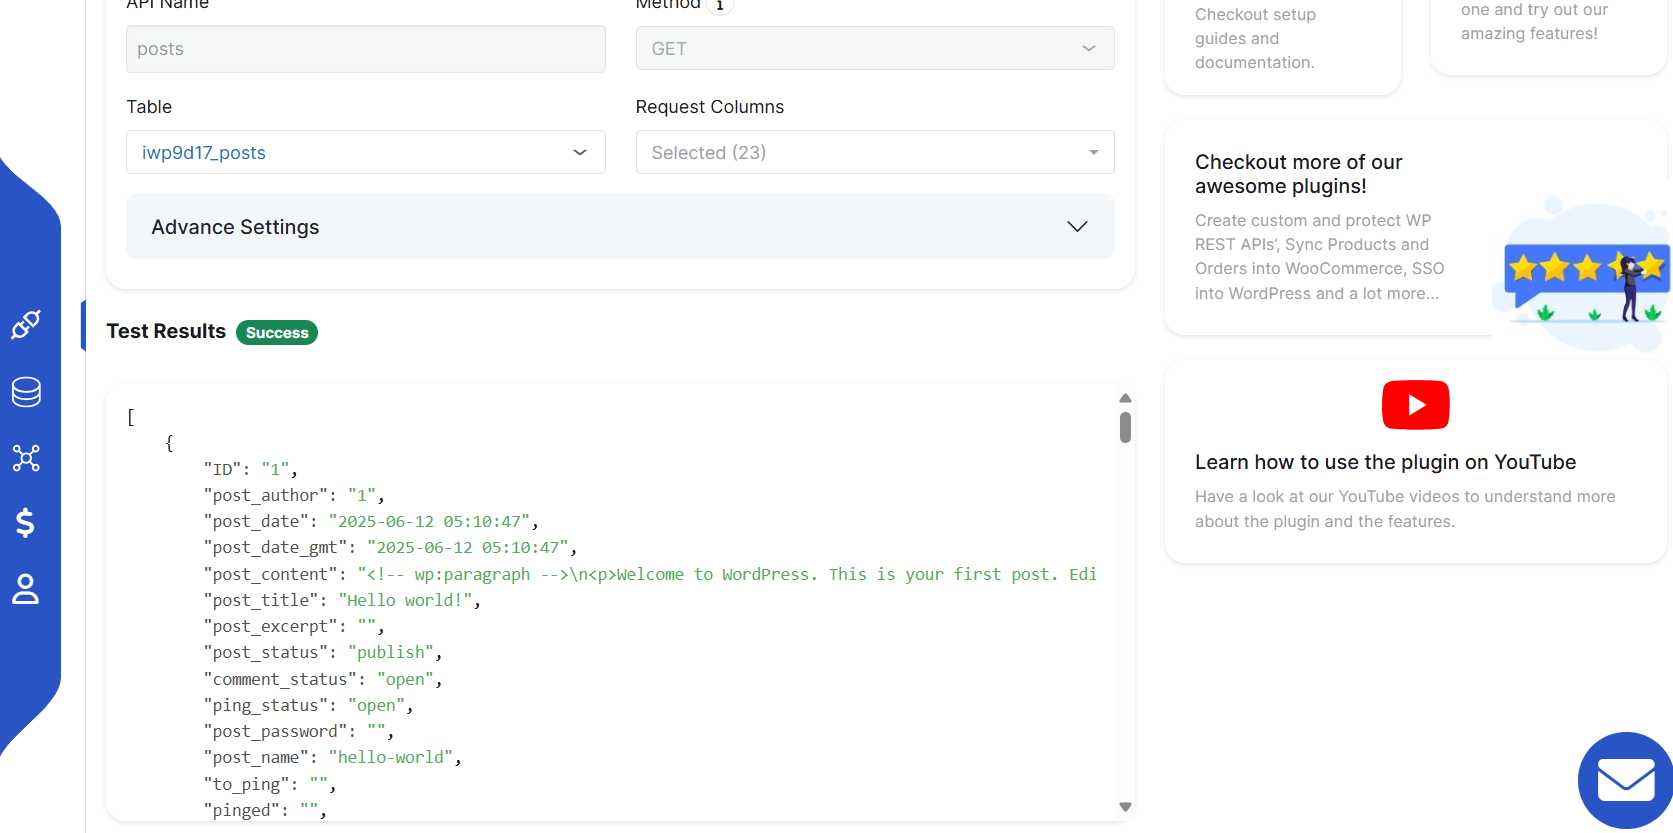Click the results scrollbar down arrow
Image resolution: width=1673 pixels, height=833 pixels.
pyautogui.click(x=1125, y=806)
